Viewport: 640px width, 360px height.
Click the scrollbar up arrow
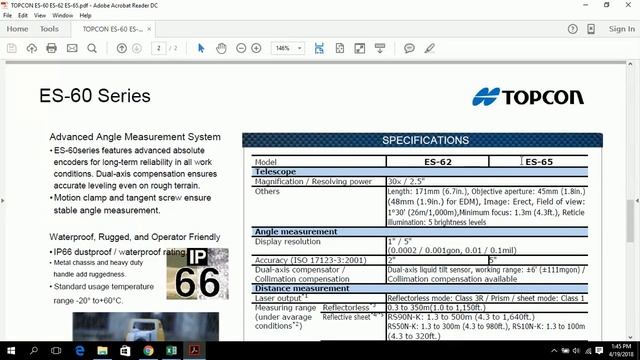(x=630, y=64)
